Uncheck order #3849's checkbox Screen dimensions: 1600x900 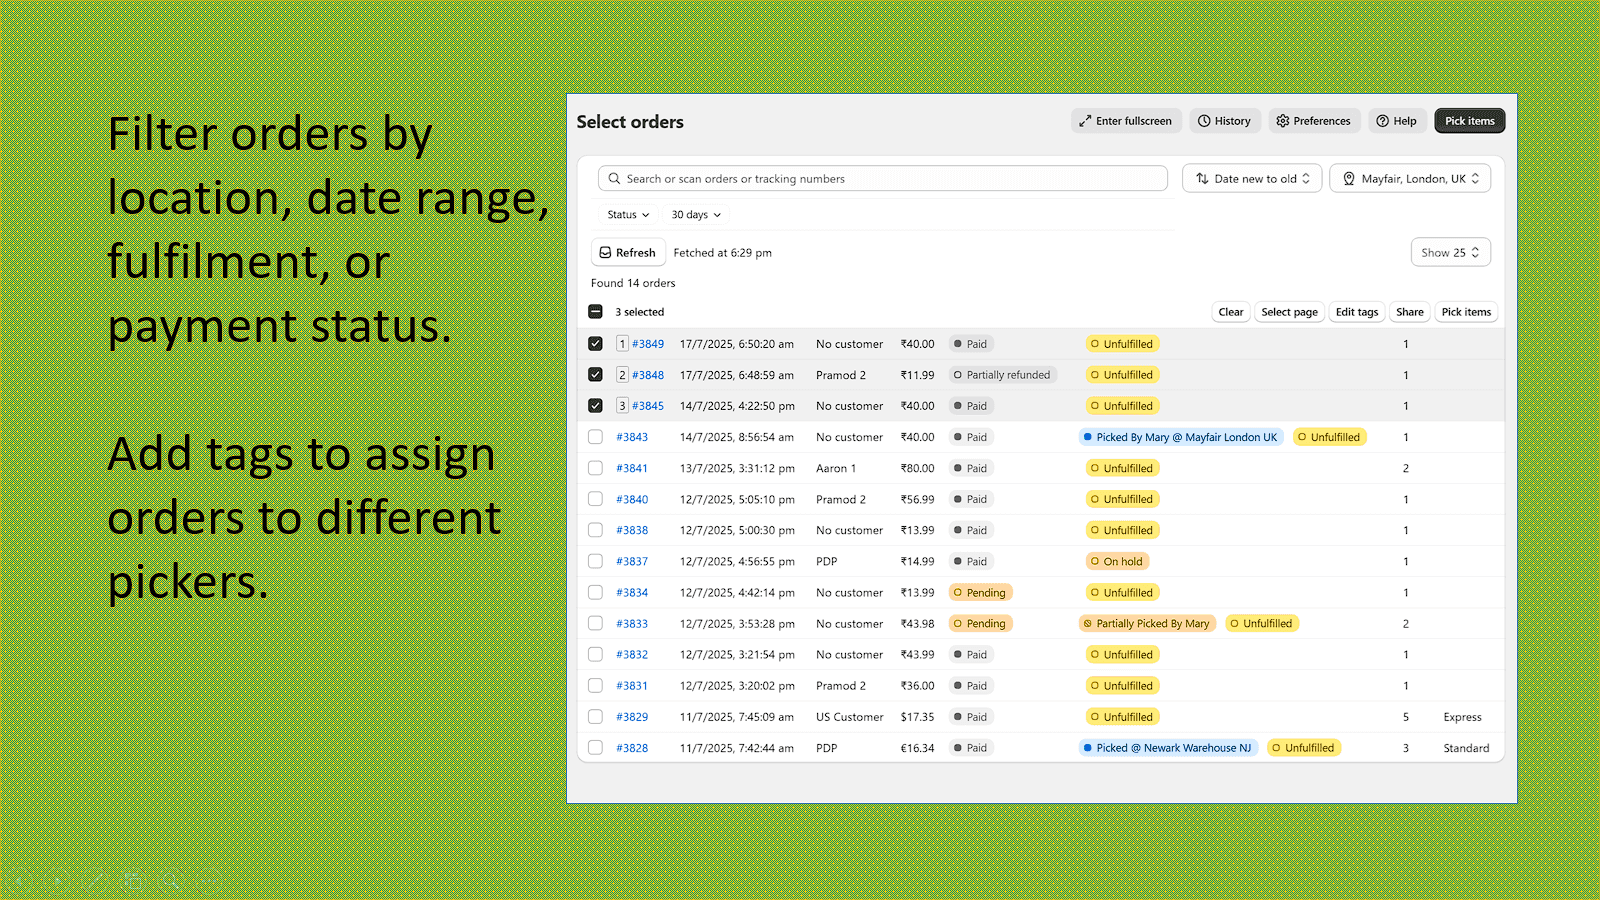pos(596,343)
